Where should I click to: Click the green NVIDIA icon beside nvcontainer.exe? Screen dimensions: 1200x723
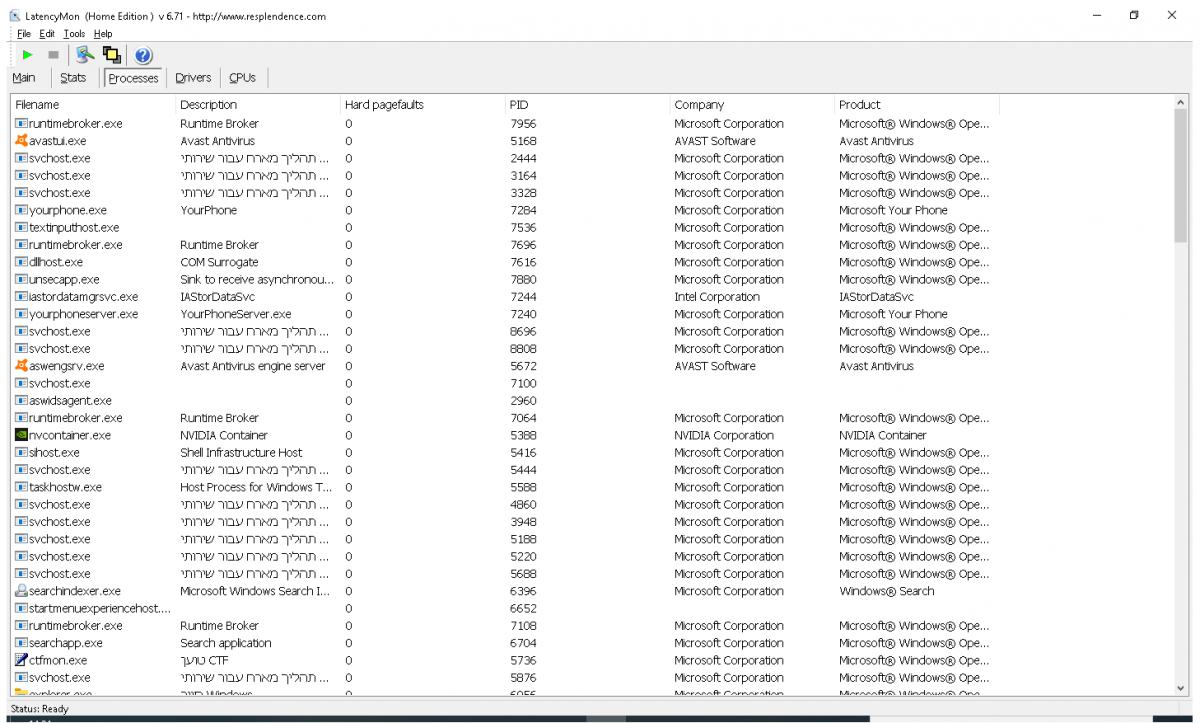22,435
